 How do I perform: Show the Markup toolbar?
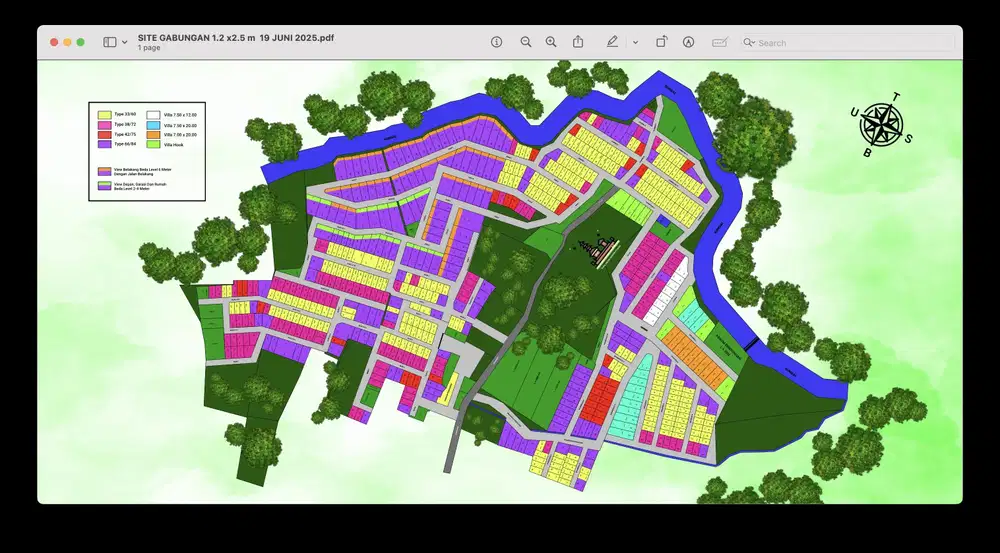(688, 42)
